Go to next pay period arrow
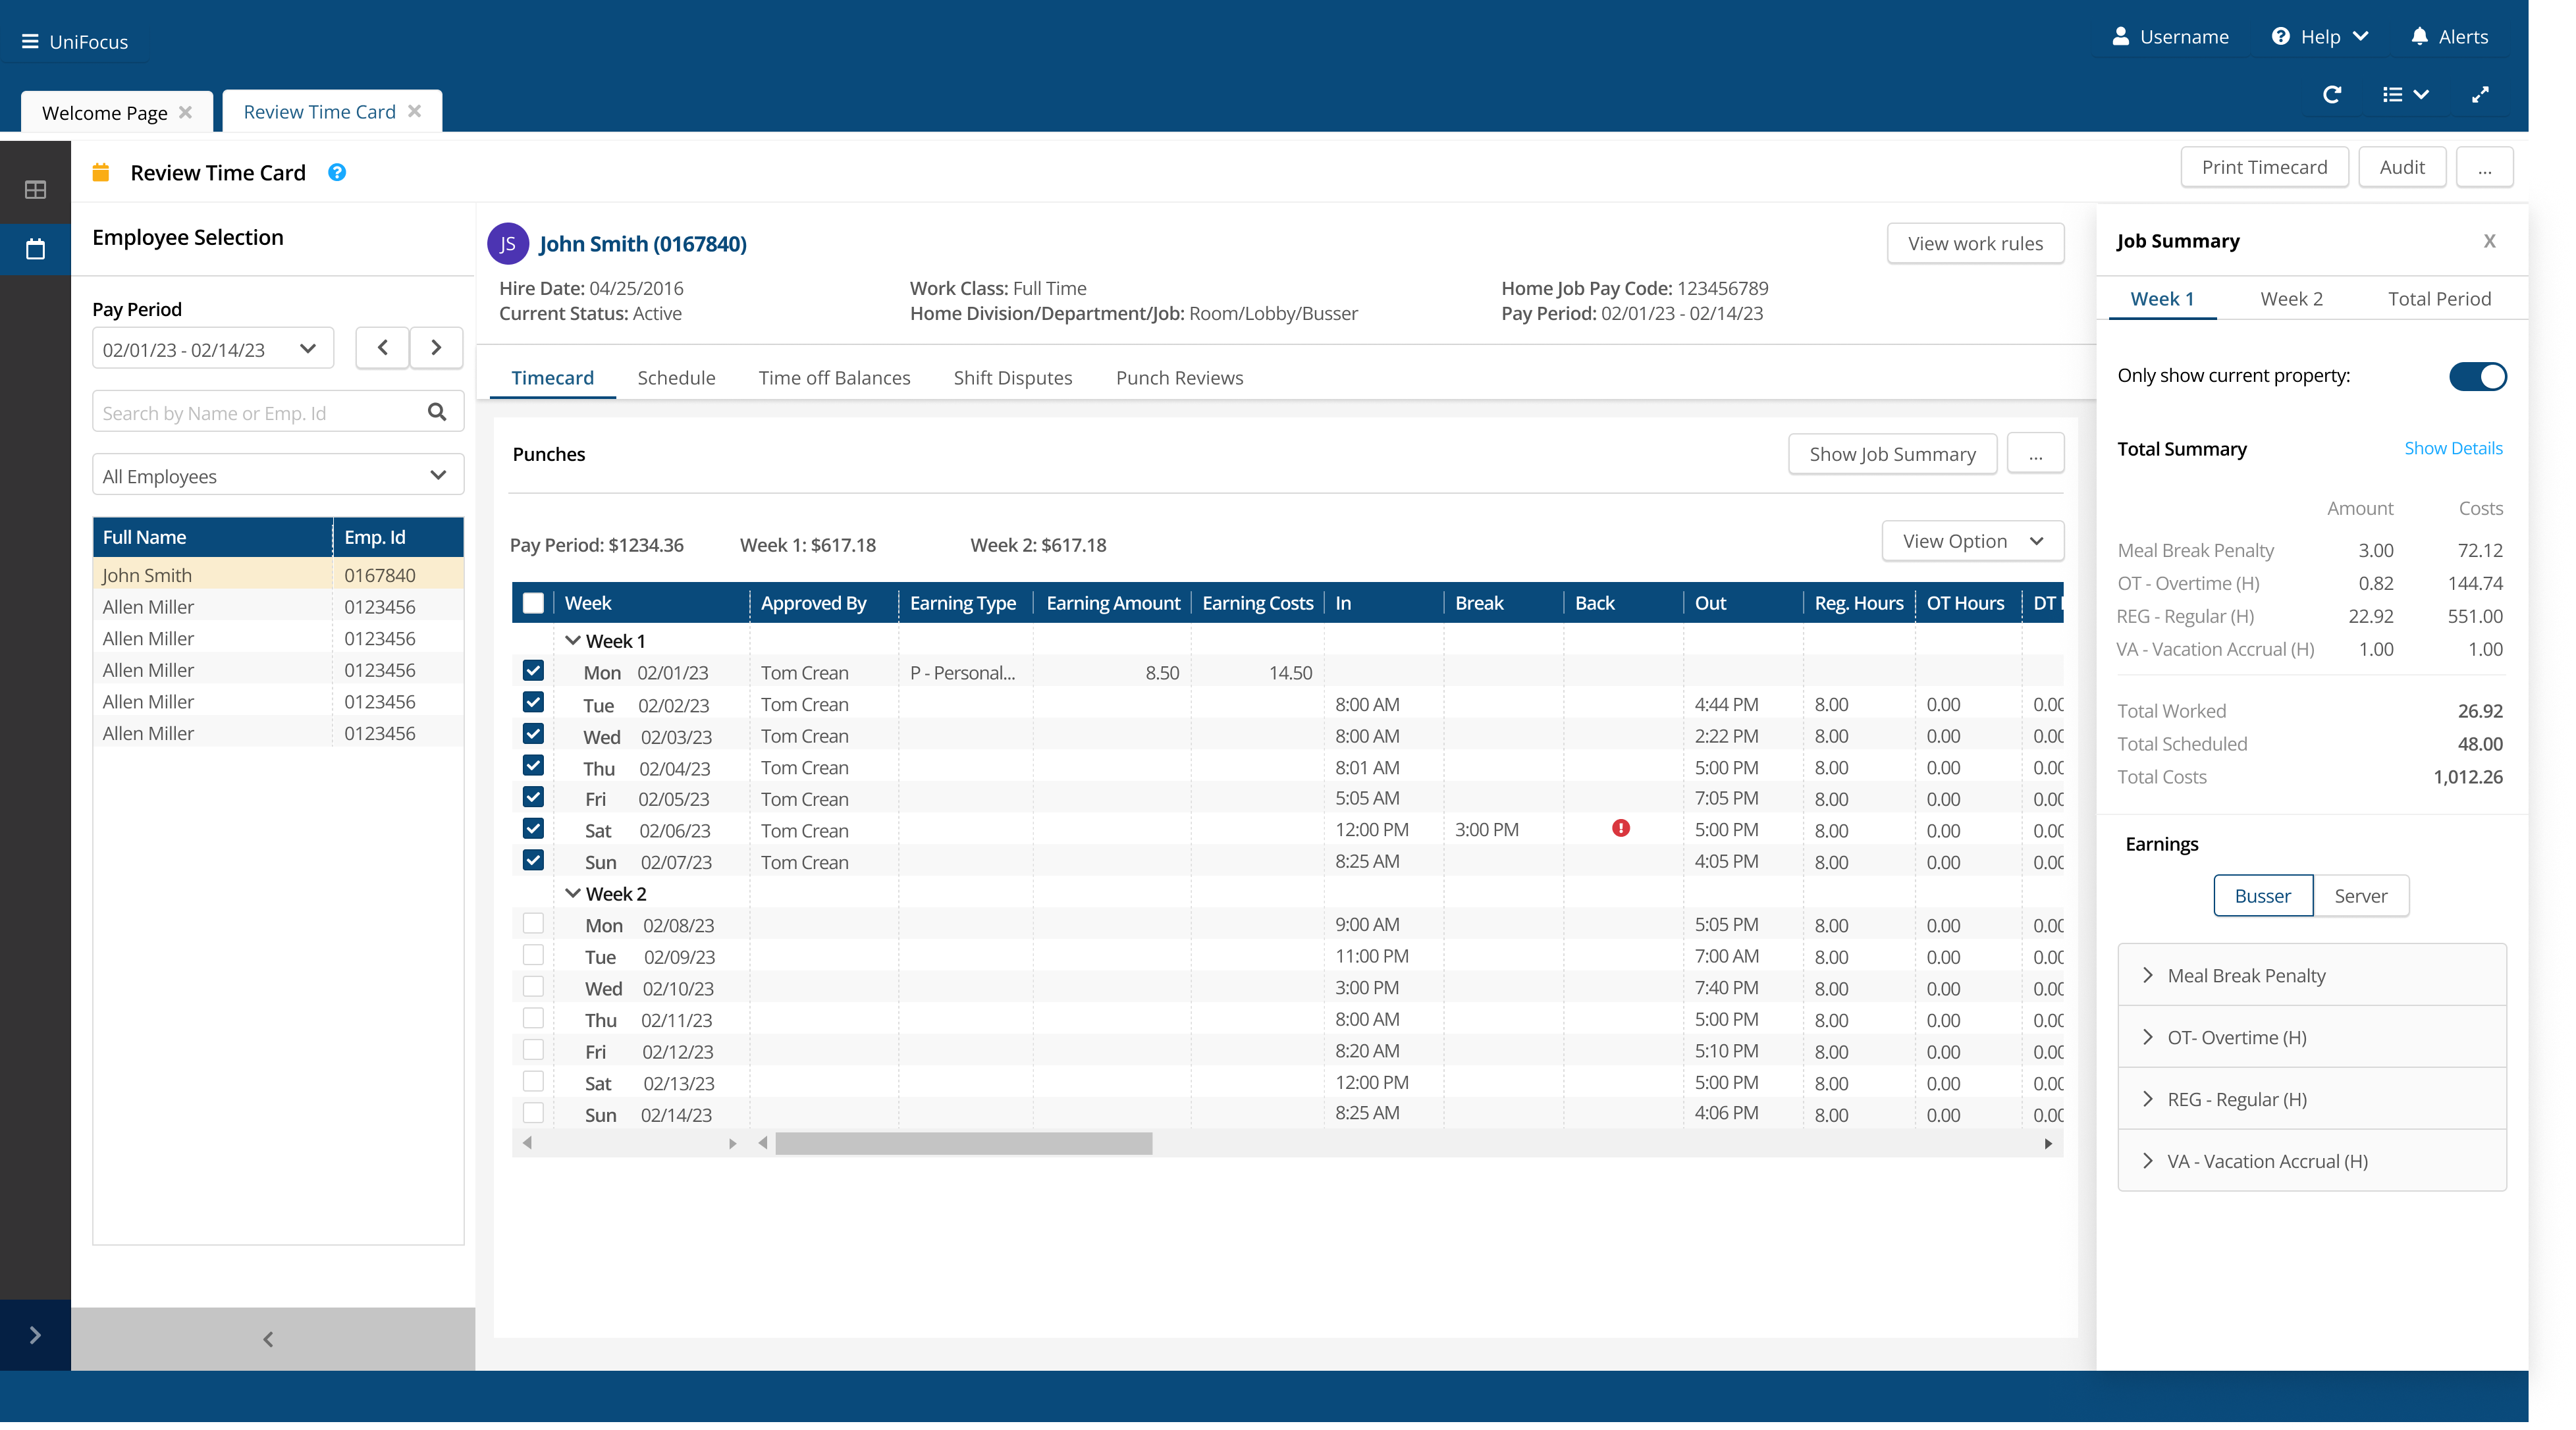The height and width of the screenshot is (1430, 2576). pyautogui.click(x=436, y=348)
